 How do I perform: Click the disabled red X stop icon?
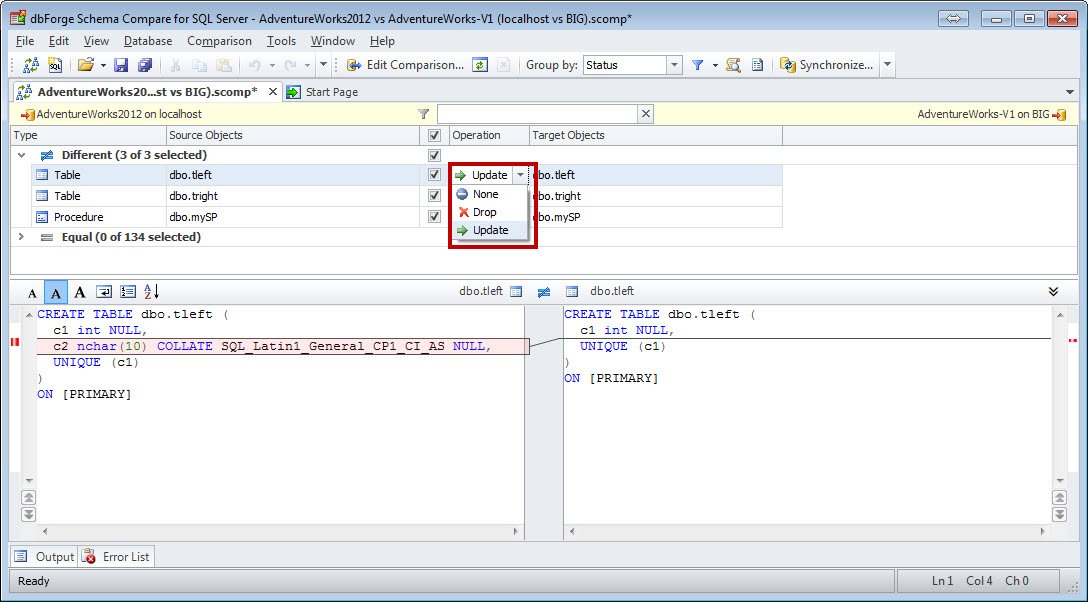[x=503, y=65]
